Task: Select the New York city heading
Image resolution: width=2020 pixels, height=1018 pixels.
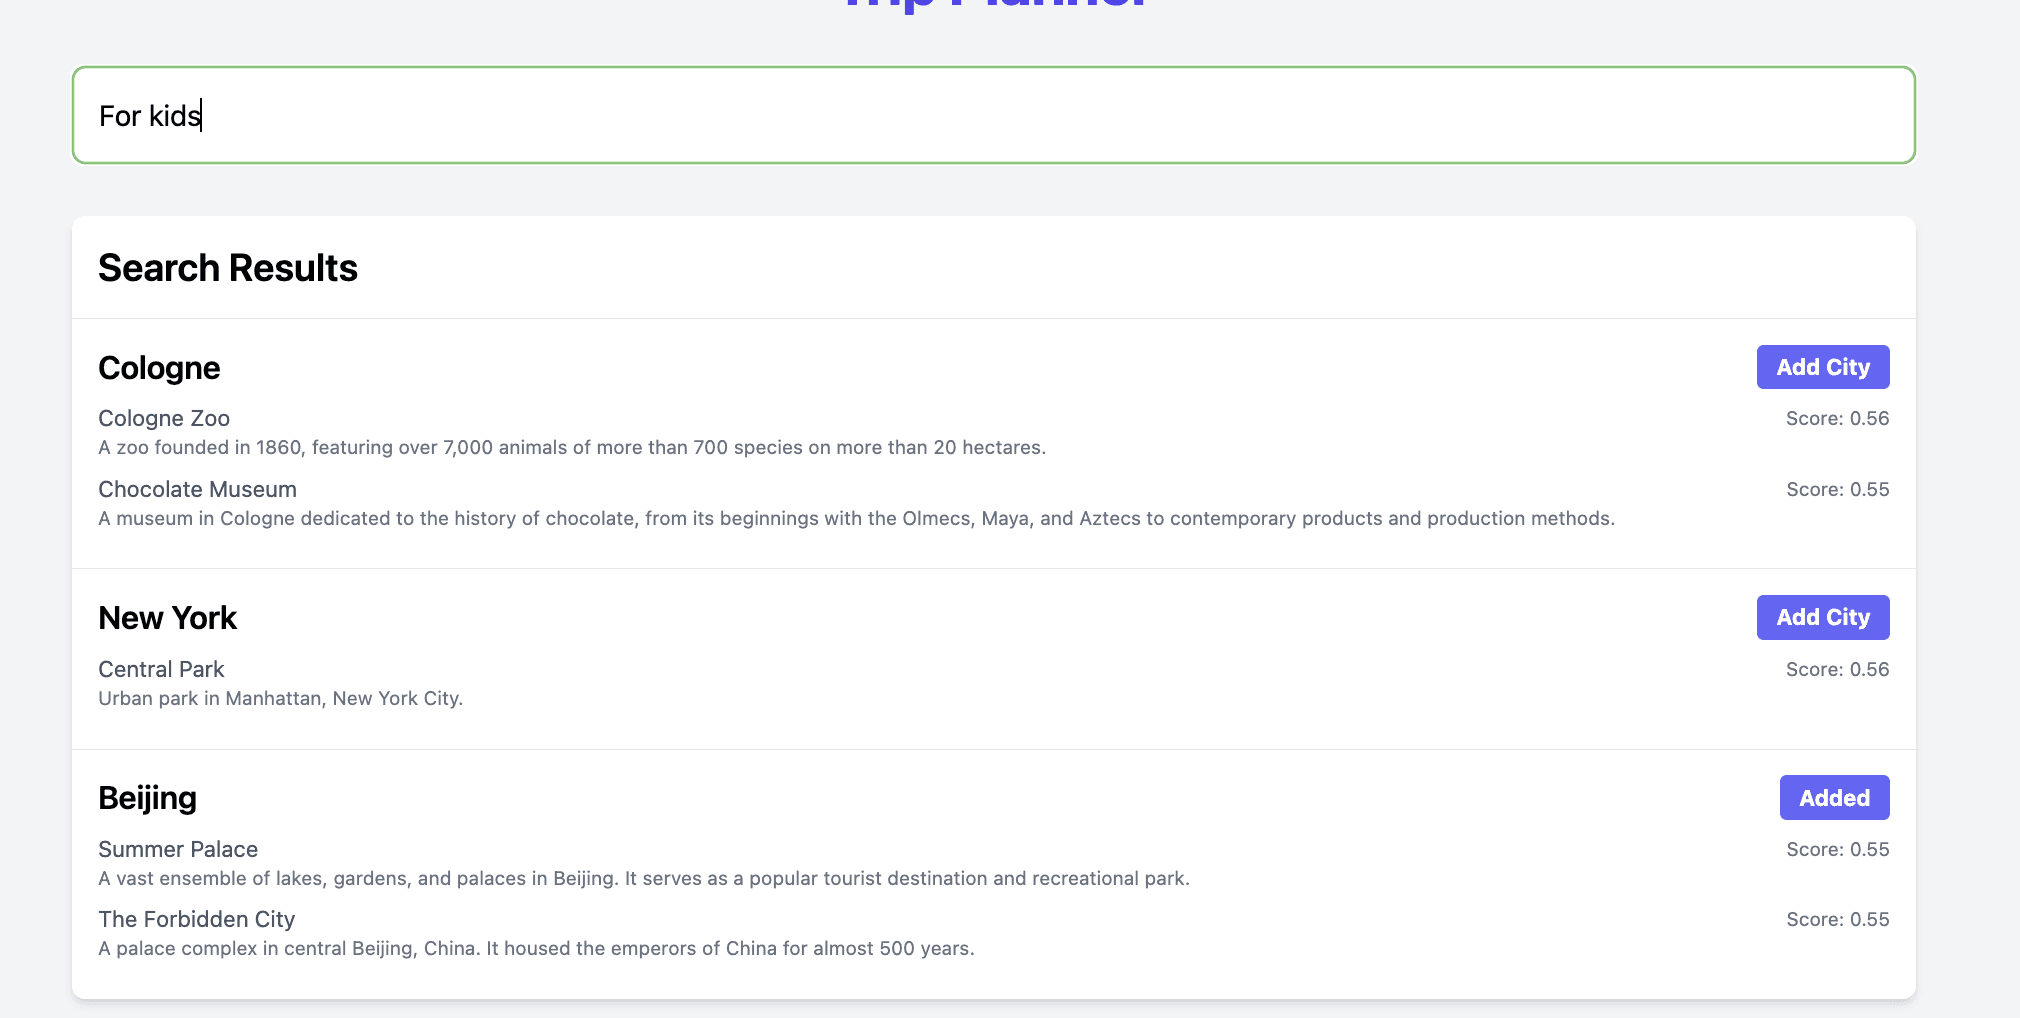Action: pos(167,618)
